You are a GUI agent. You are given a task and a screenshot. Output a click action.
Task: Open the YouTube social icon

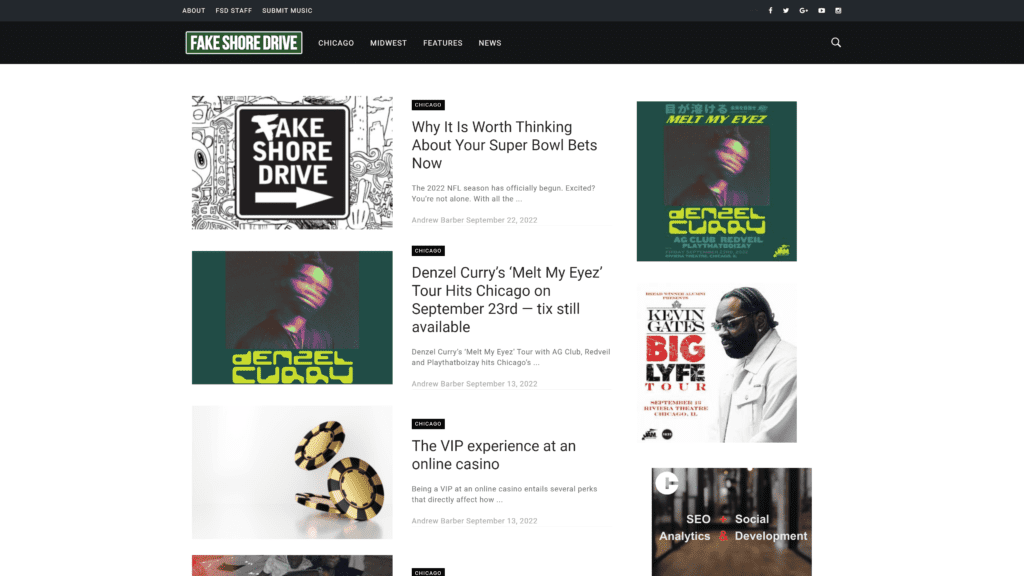tap(822, 10)
